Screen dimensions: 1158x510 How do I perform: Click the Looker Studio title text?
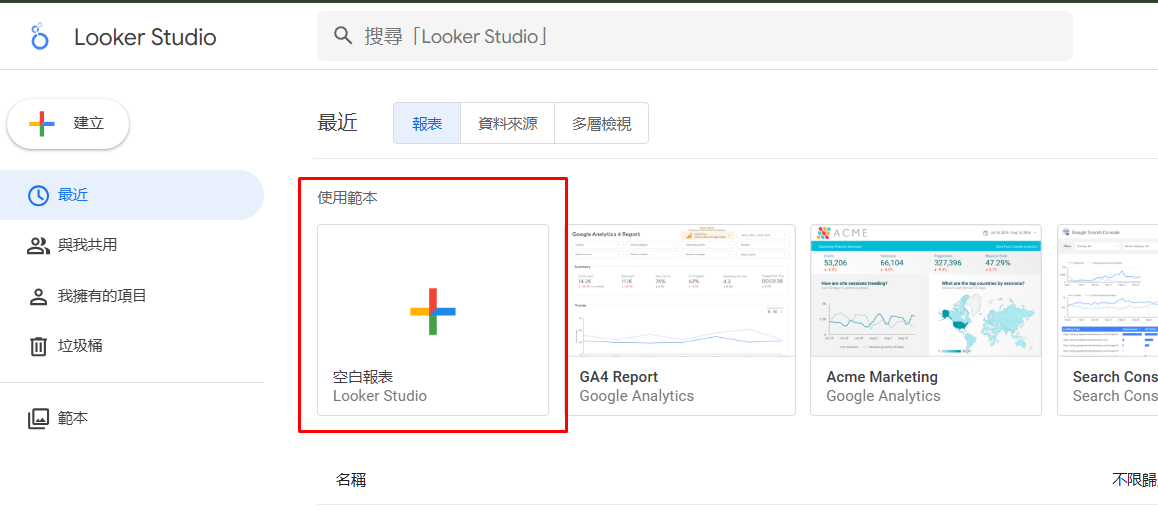click(145, 37)
